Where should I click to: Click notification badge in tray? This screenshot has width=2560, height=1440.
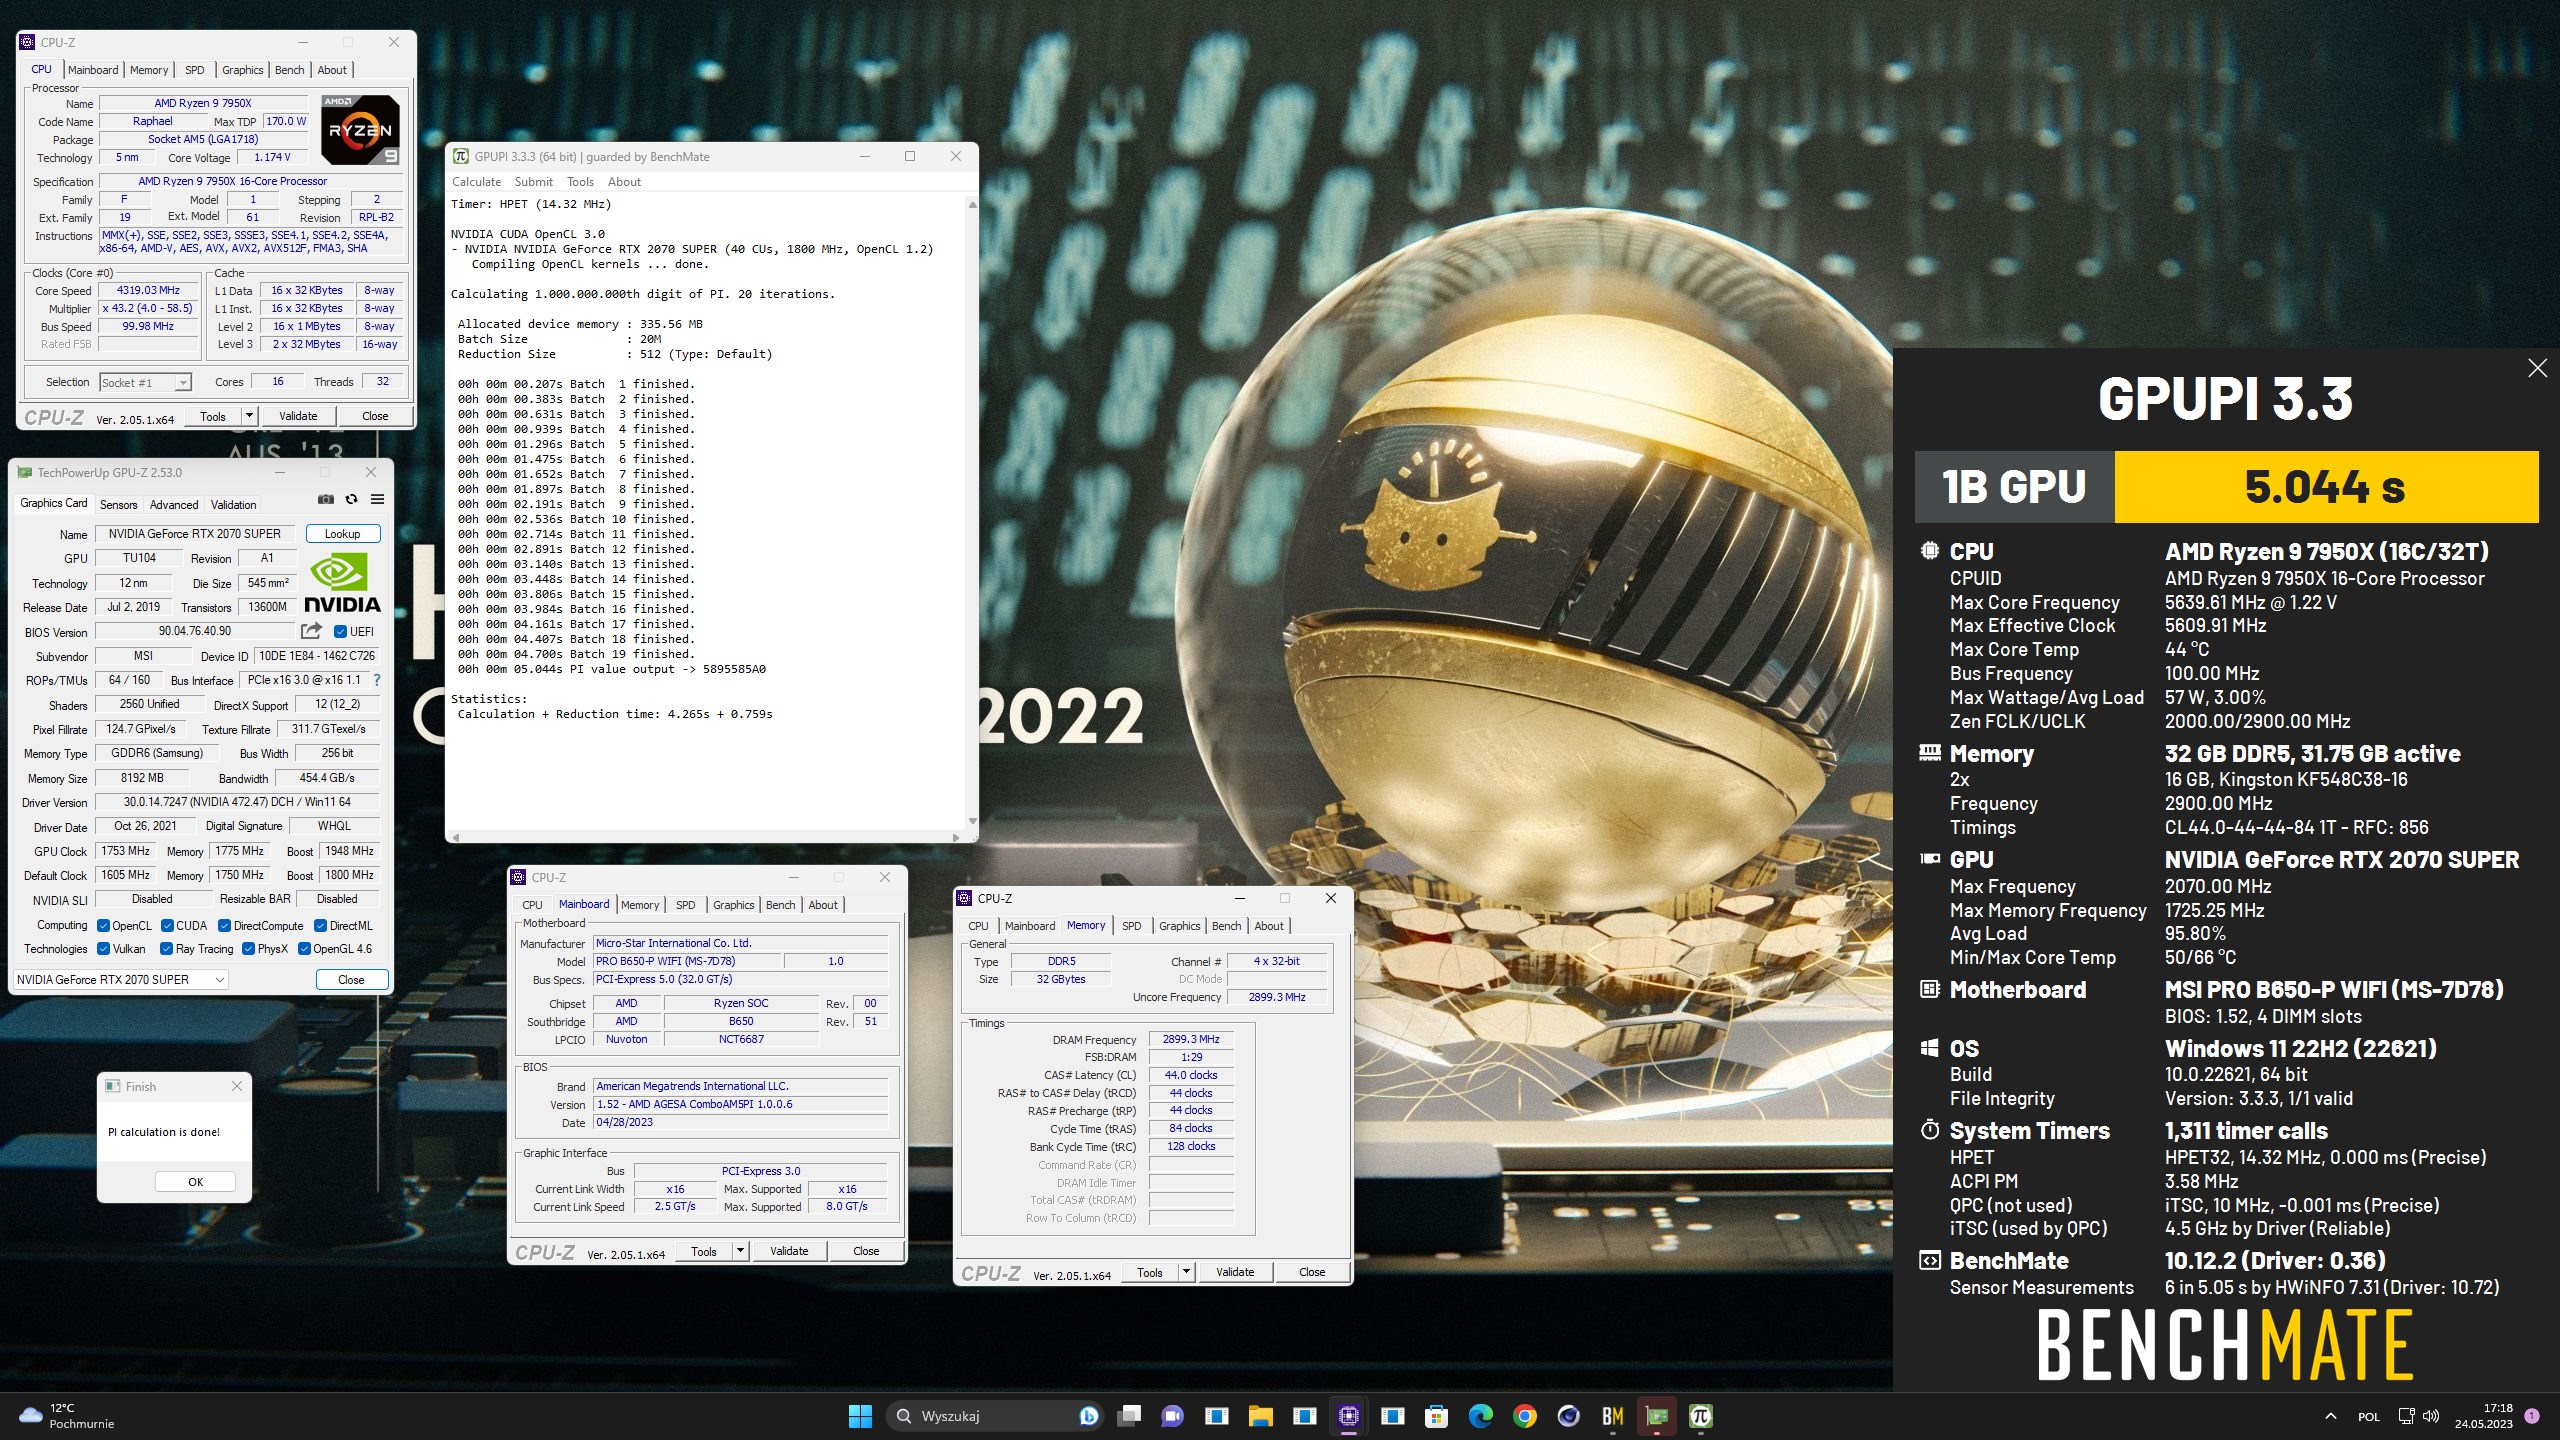point(2532,1416)
